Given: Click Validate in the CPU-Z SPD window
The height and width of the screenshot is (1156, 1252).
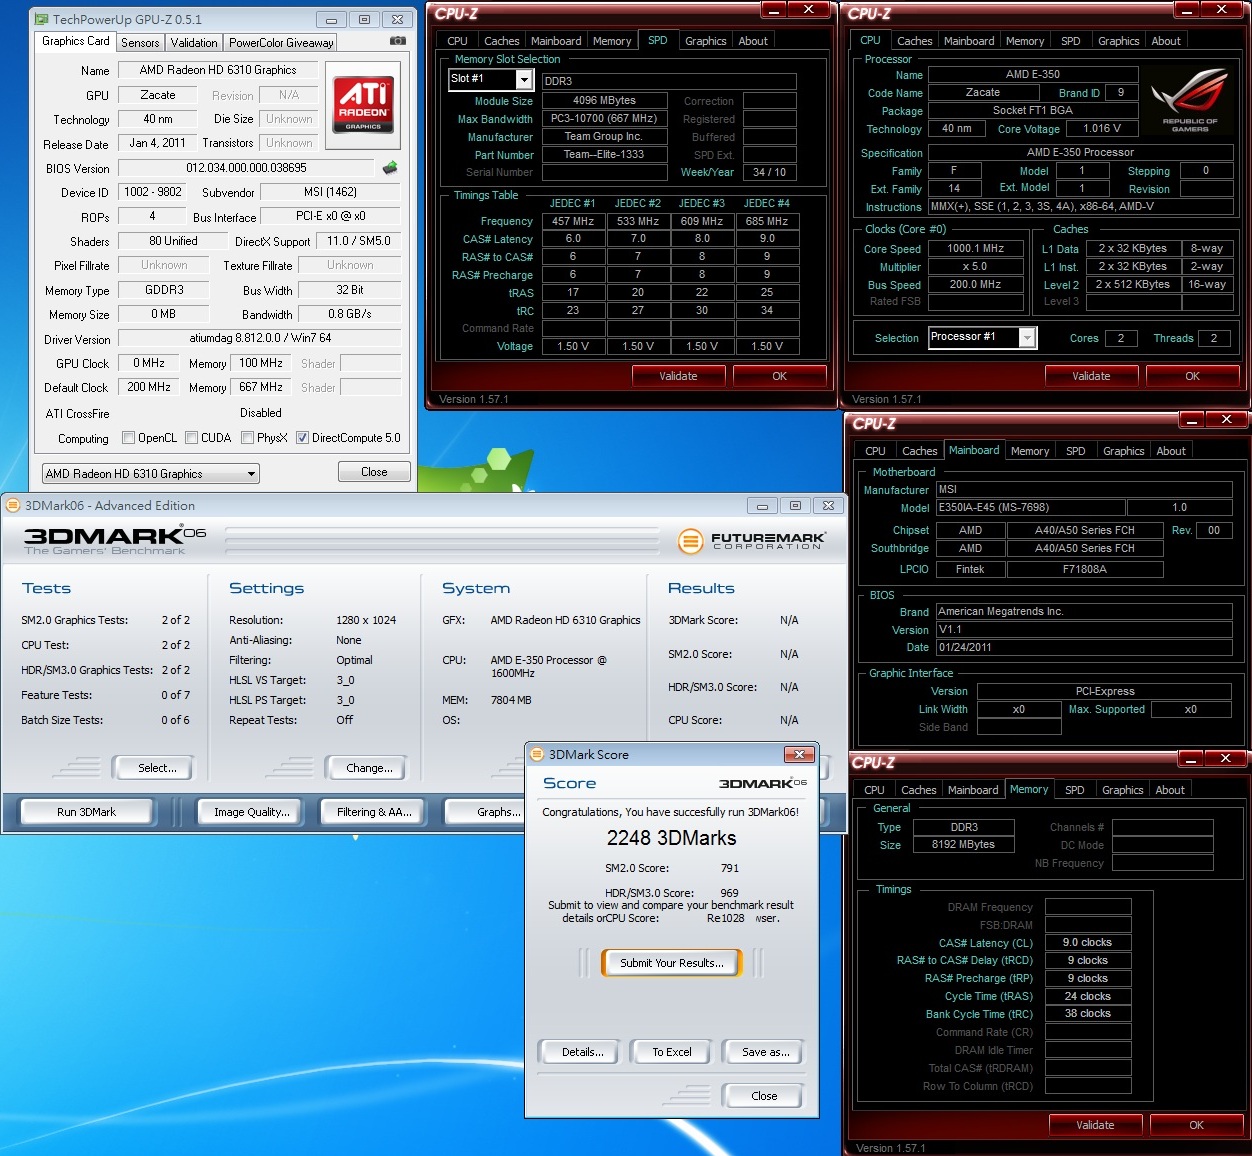Looking at the screenshot, I should point(678,376).
